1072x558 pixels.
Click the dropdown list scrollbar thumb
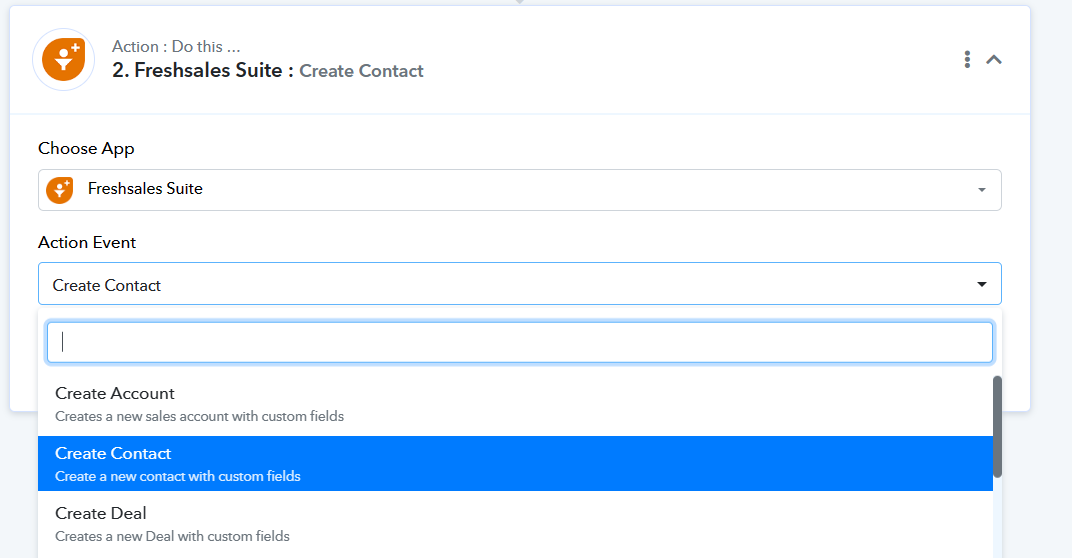[997, 427]
